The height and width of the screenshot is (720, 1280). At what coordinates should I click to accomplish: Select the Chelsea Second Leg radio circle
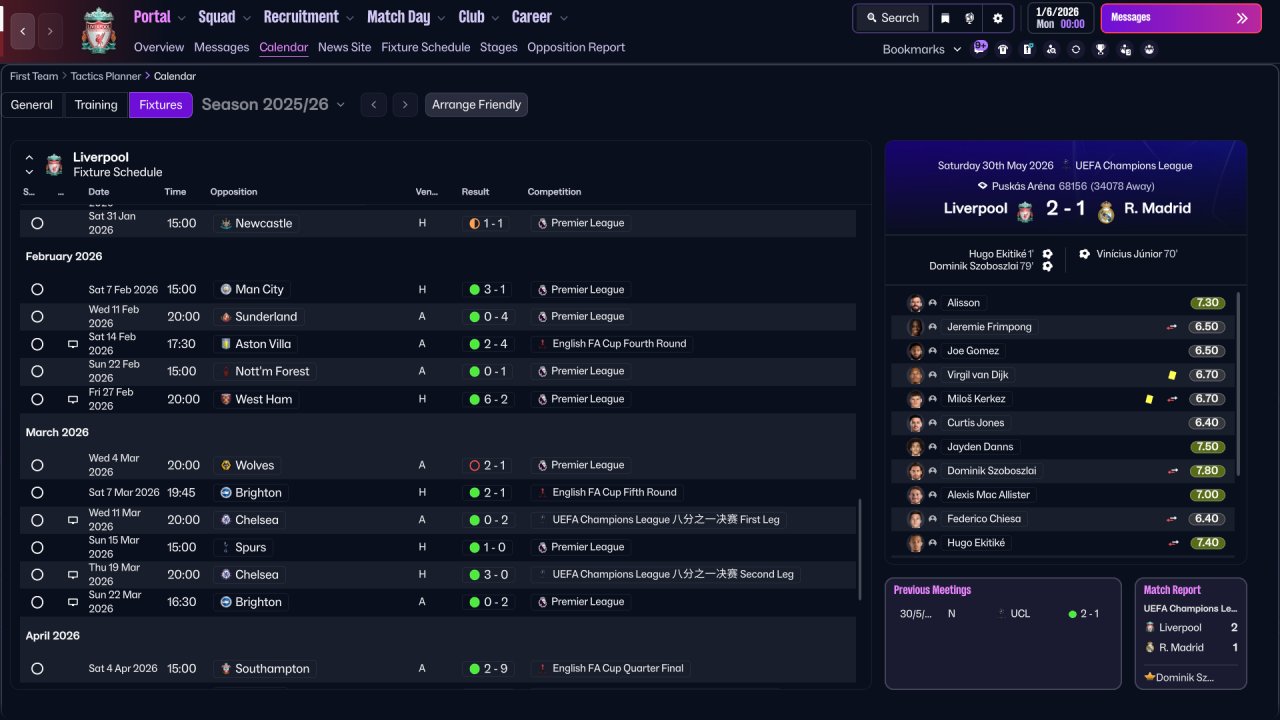click(x=37, y=575)
